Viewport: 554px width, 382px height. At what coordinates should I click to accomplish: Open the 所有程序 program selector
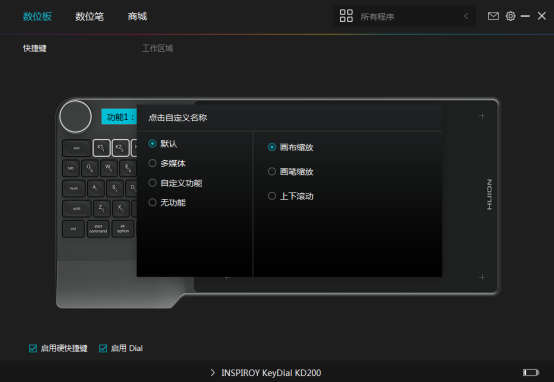(405, 16)
